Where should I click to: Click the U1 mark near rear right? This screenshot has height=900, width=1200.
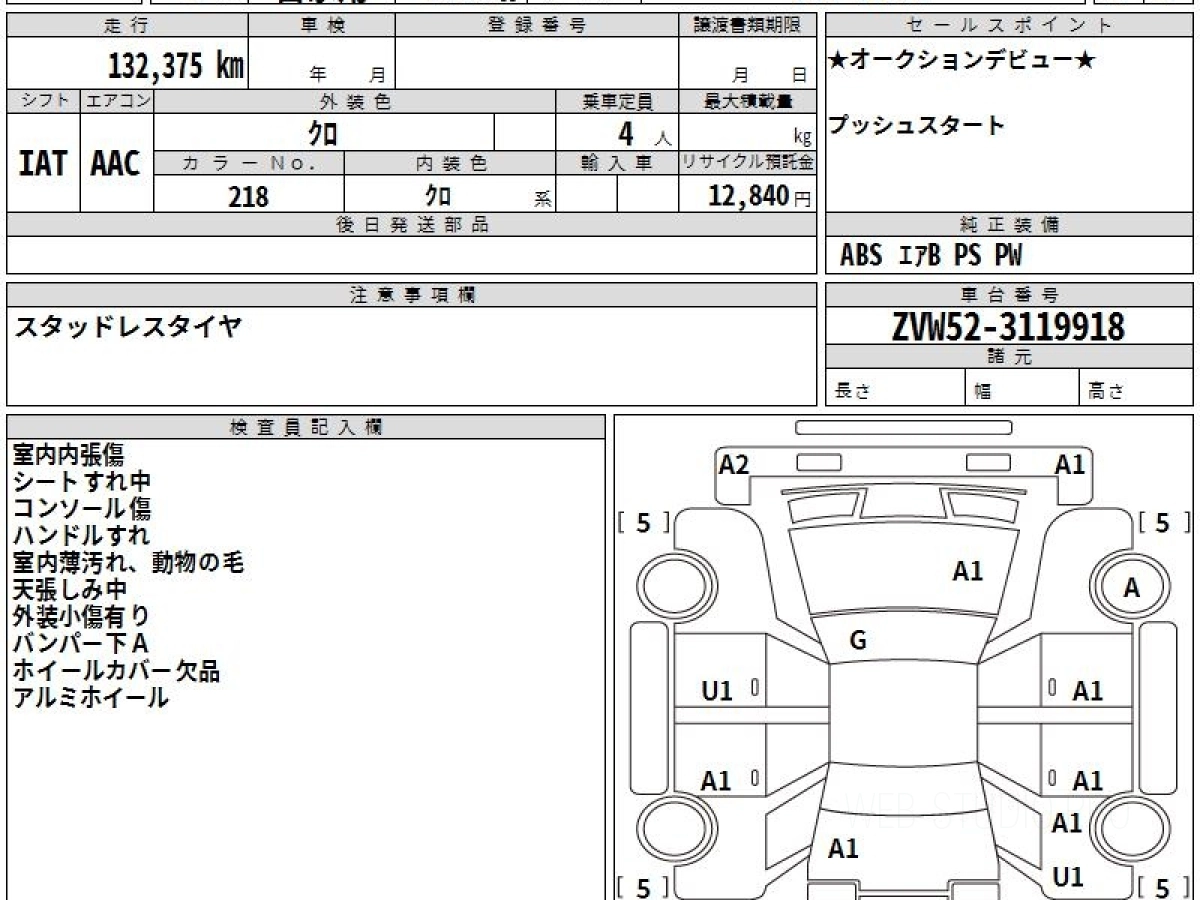coord(1068,877)
